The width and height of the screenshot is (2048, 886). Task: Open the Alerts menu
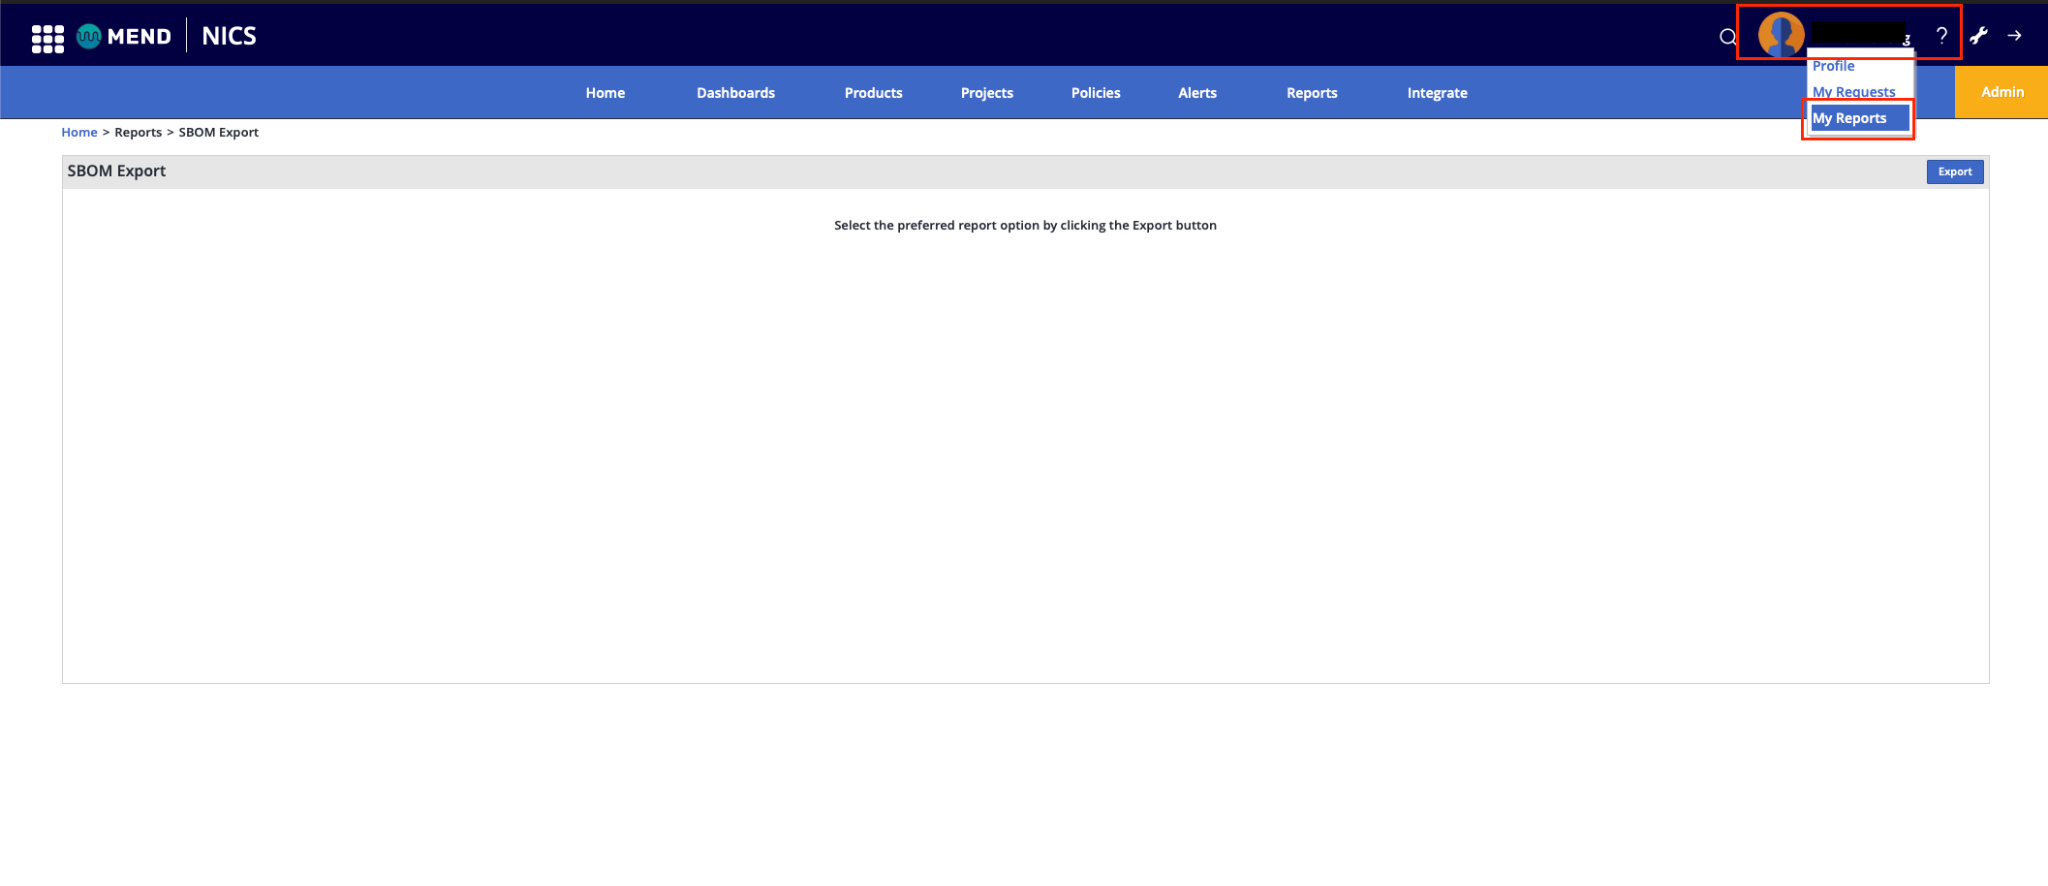pyautogui.click(x=1197, y=93)
